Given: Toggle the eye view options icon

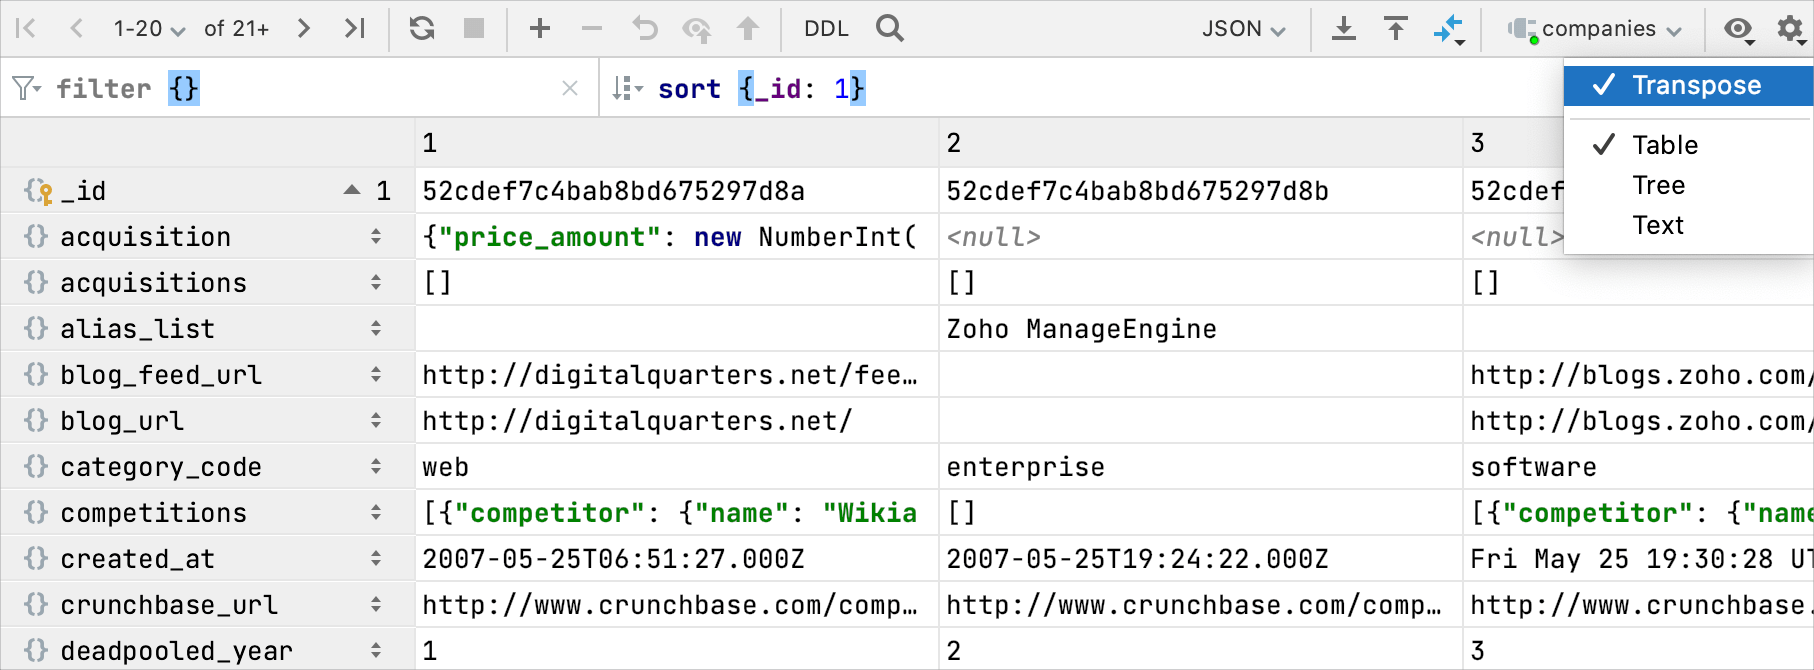Looking at the screenshot, I should click(1738, 28).
